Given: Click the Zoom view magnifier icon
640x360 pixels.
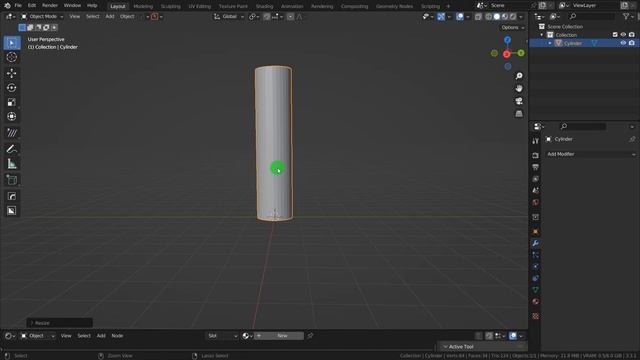Looking at the screenshot, I should 519,76.
